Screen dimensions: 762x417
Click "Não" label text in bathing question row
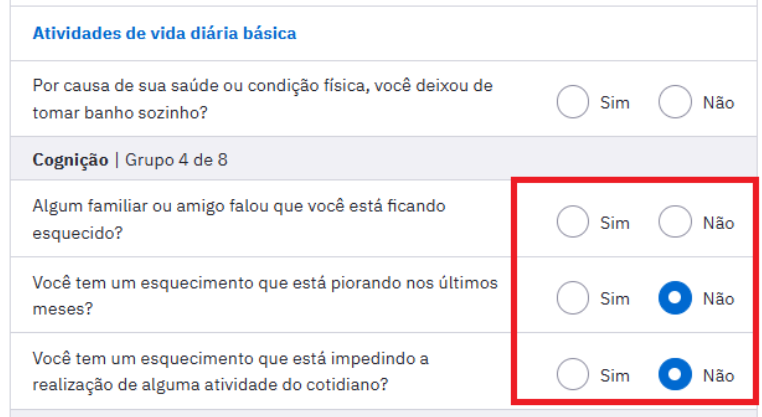[x=718, y=103]
